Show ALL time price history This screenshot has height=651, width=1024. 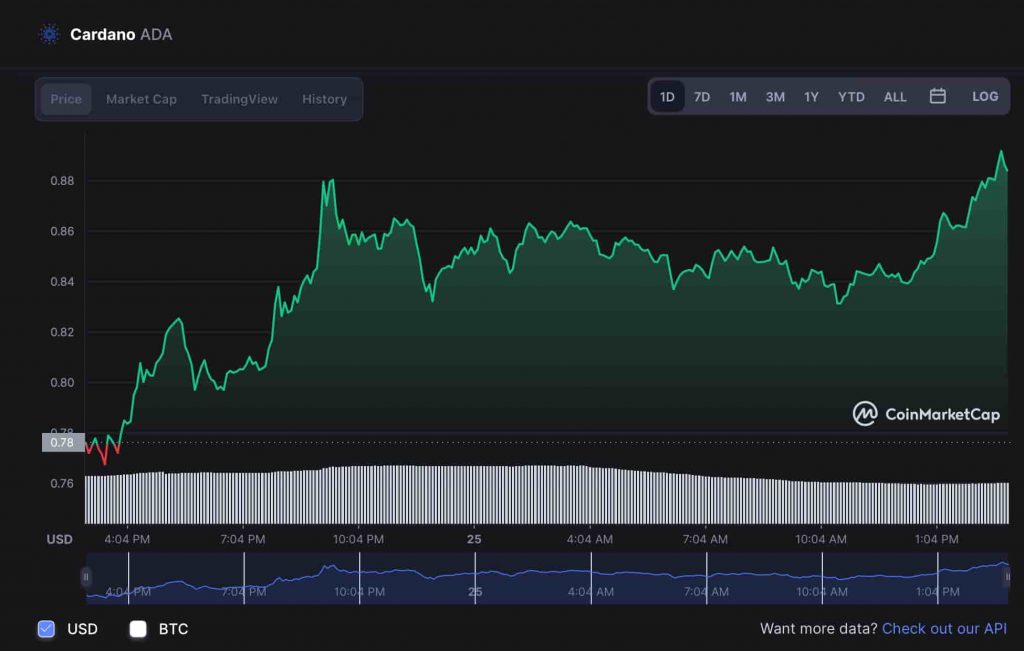(x=895, y=97)
